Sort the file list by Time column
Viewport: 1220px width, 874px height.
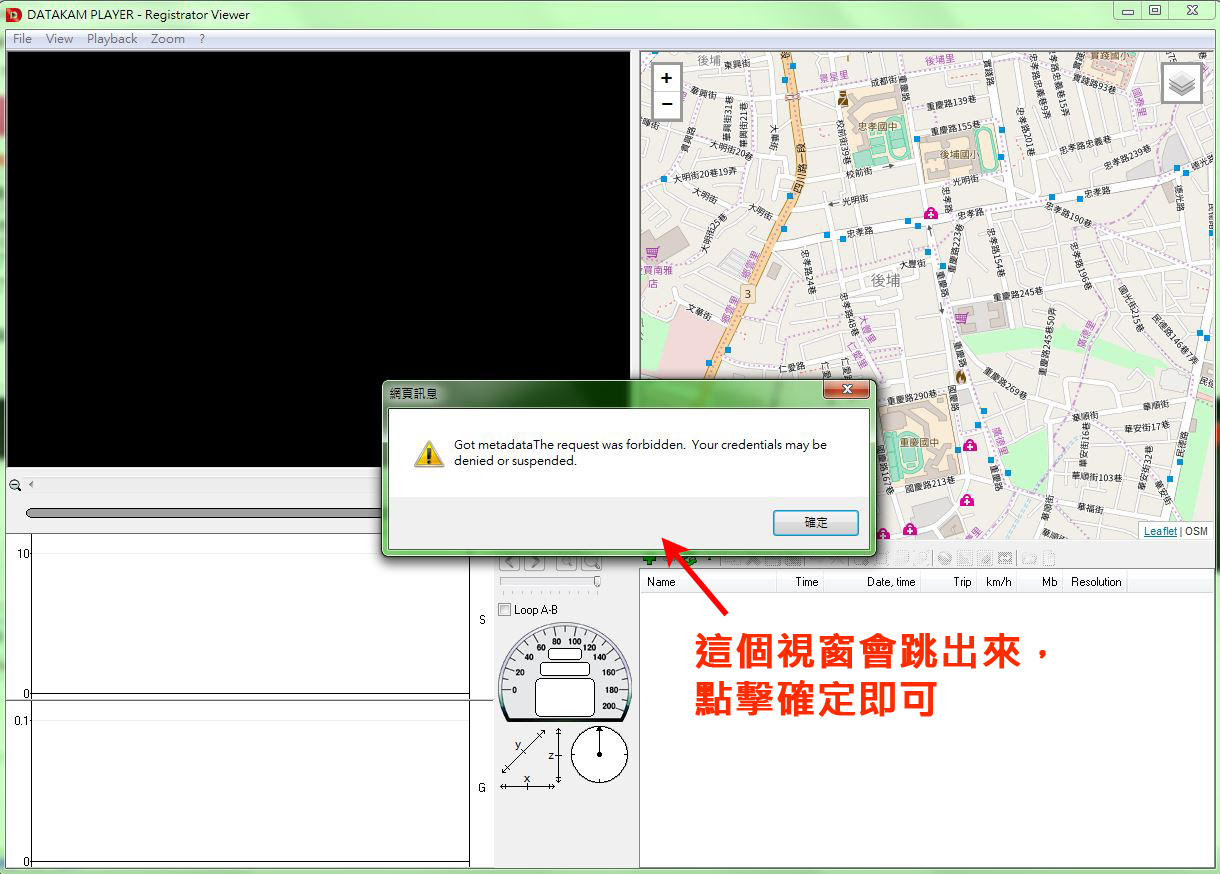coord(800,582)
